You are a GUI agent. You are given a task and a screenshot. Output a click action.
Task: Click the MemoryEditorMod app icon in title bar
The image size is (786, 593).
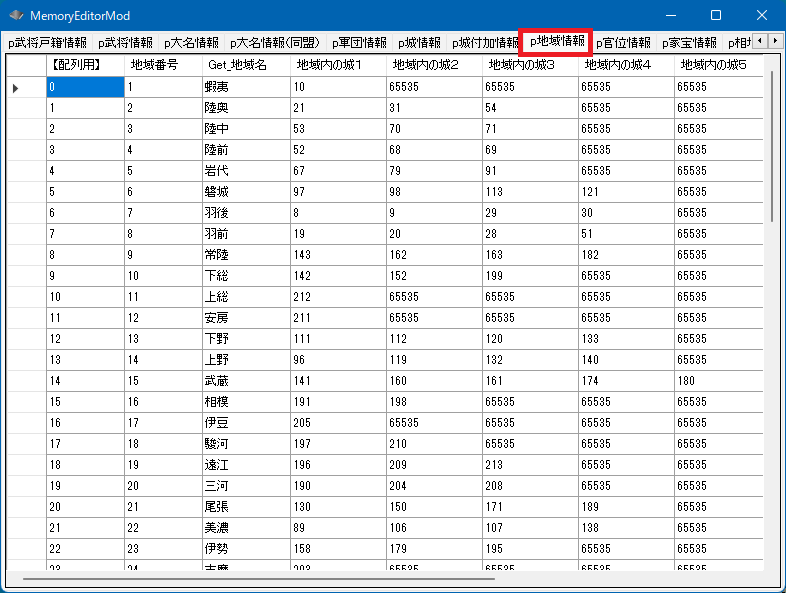click(x=16, y=16)
